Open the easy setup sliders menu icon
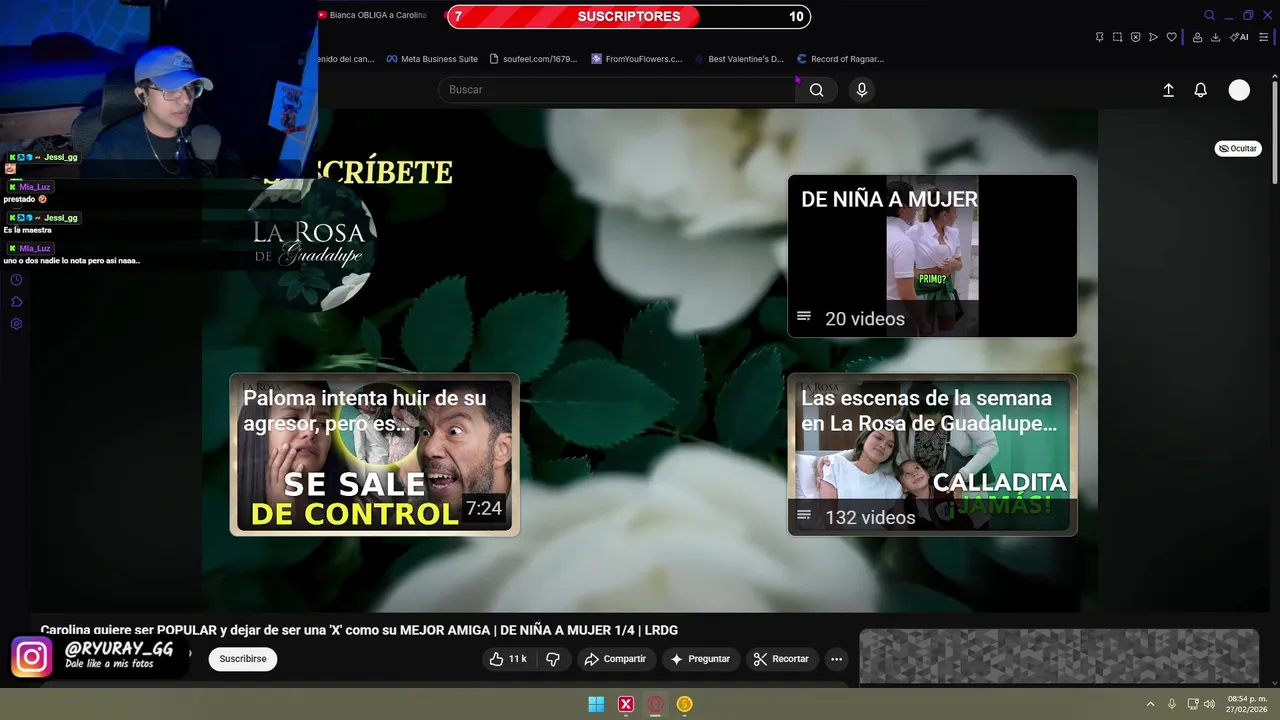The height and width of the screenshot is (720, 1280). click(x=1264, y=37)
